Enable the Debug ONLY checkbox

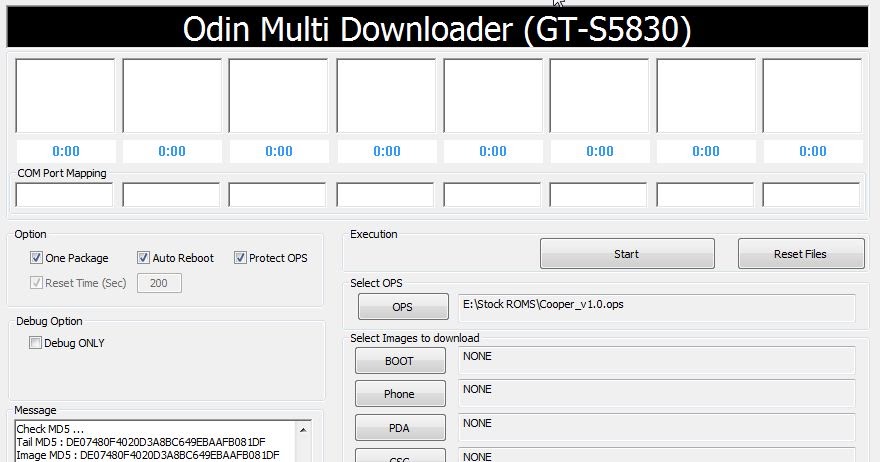click(x=35, y=342)
